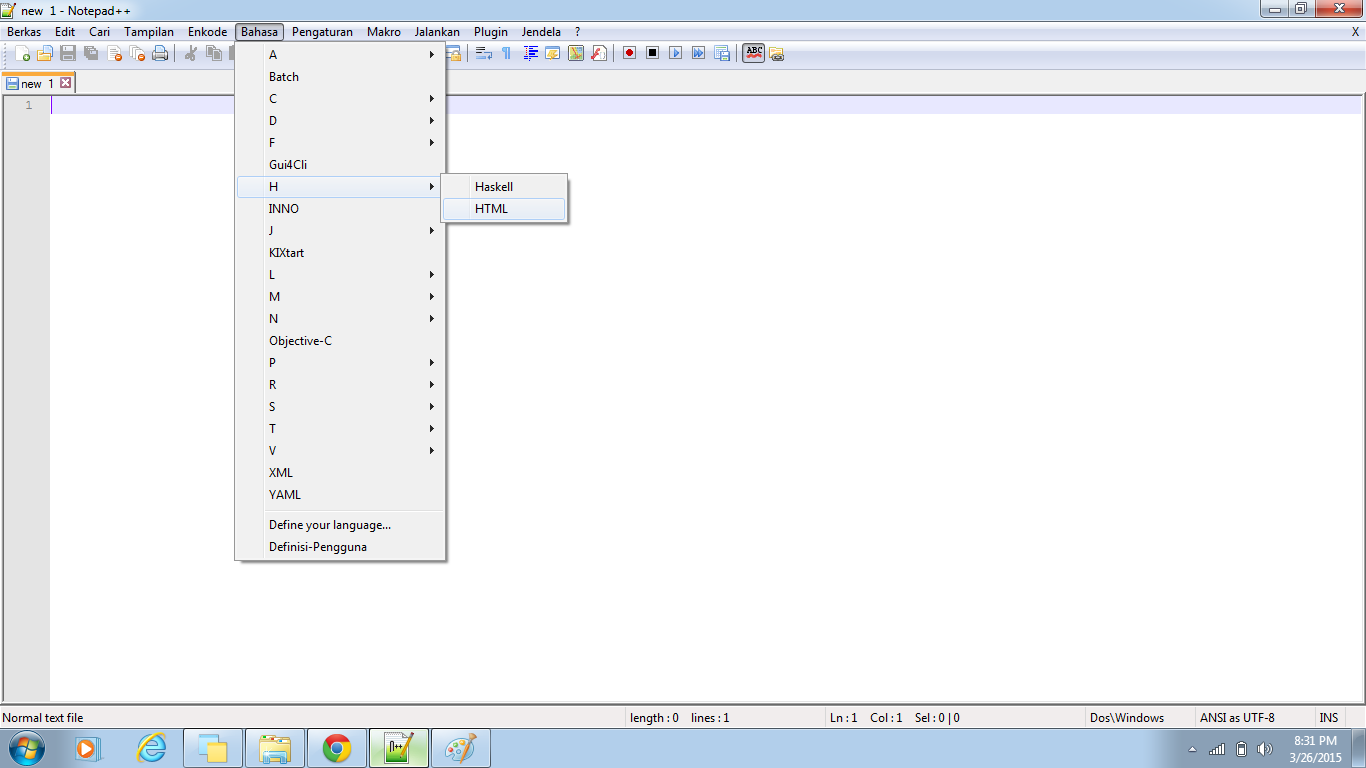Open the Edit menu
The image size is (1366, 768).
[x=65, y=32]
